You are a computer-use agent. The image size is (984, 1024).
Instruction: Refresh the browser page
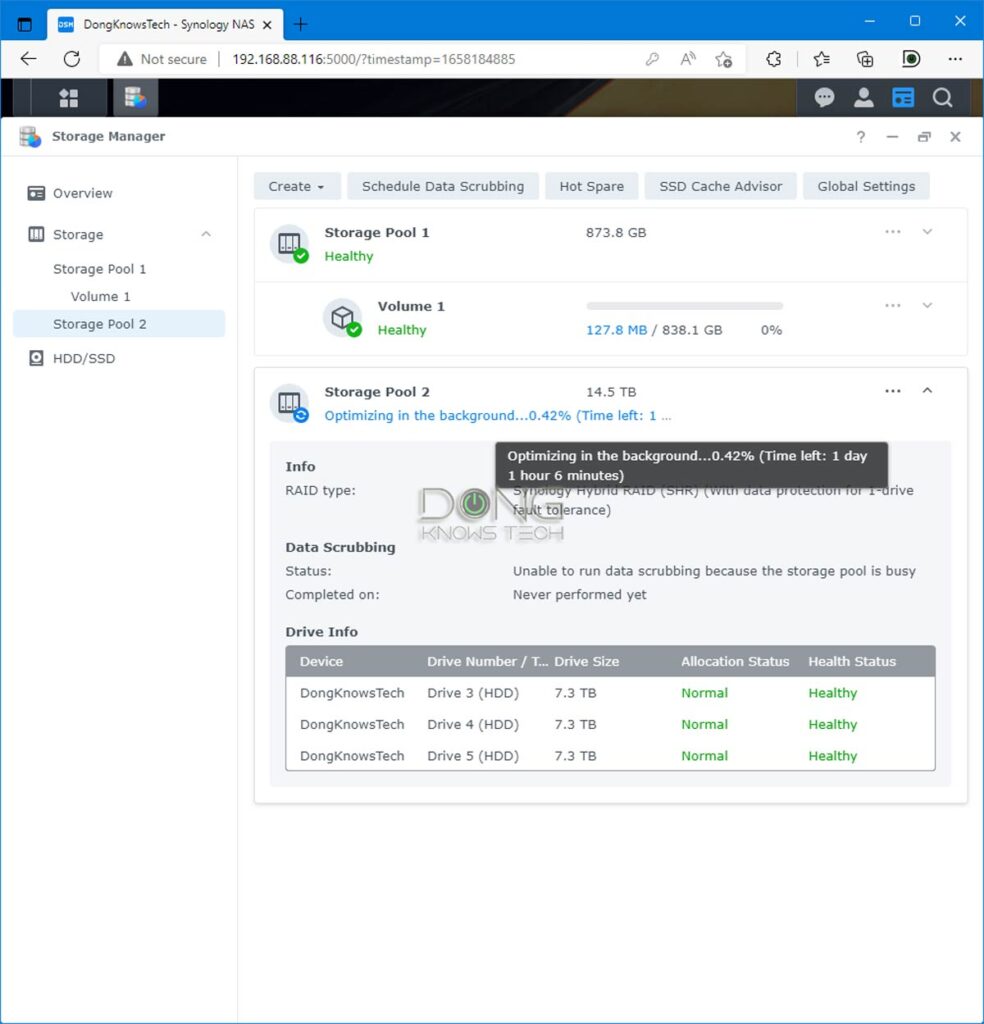point(72,59)
